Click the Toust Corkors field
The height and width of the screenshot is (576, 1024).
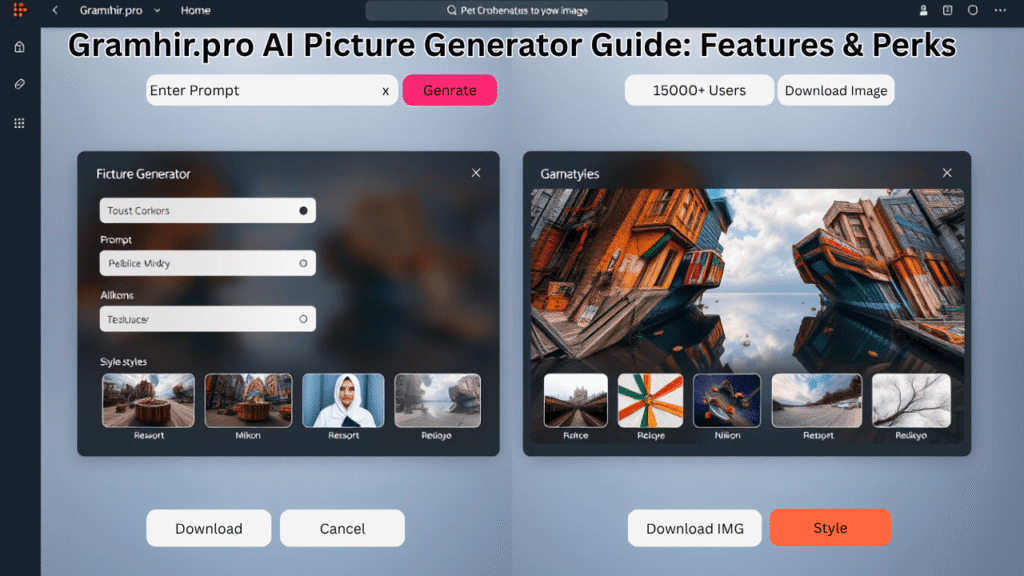tap(208, 210)
